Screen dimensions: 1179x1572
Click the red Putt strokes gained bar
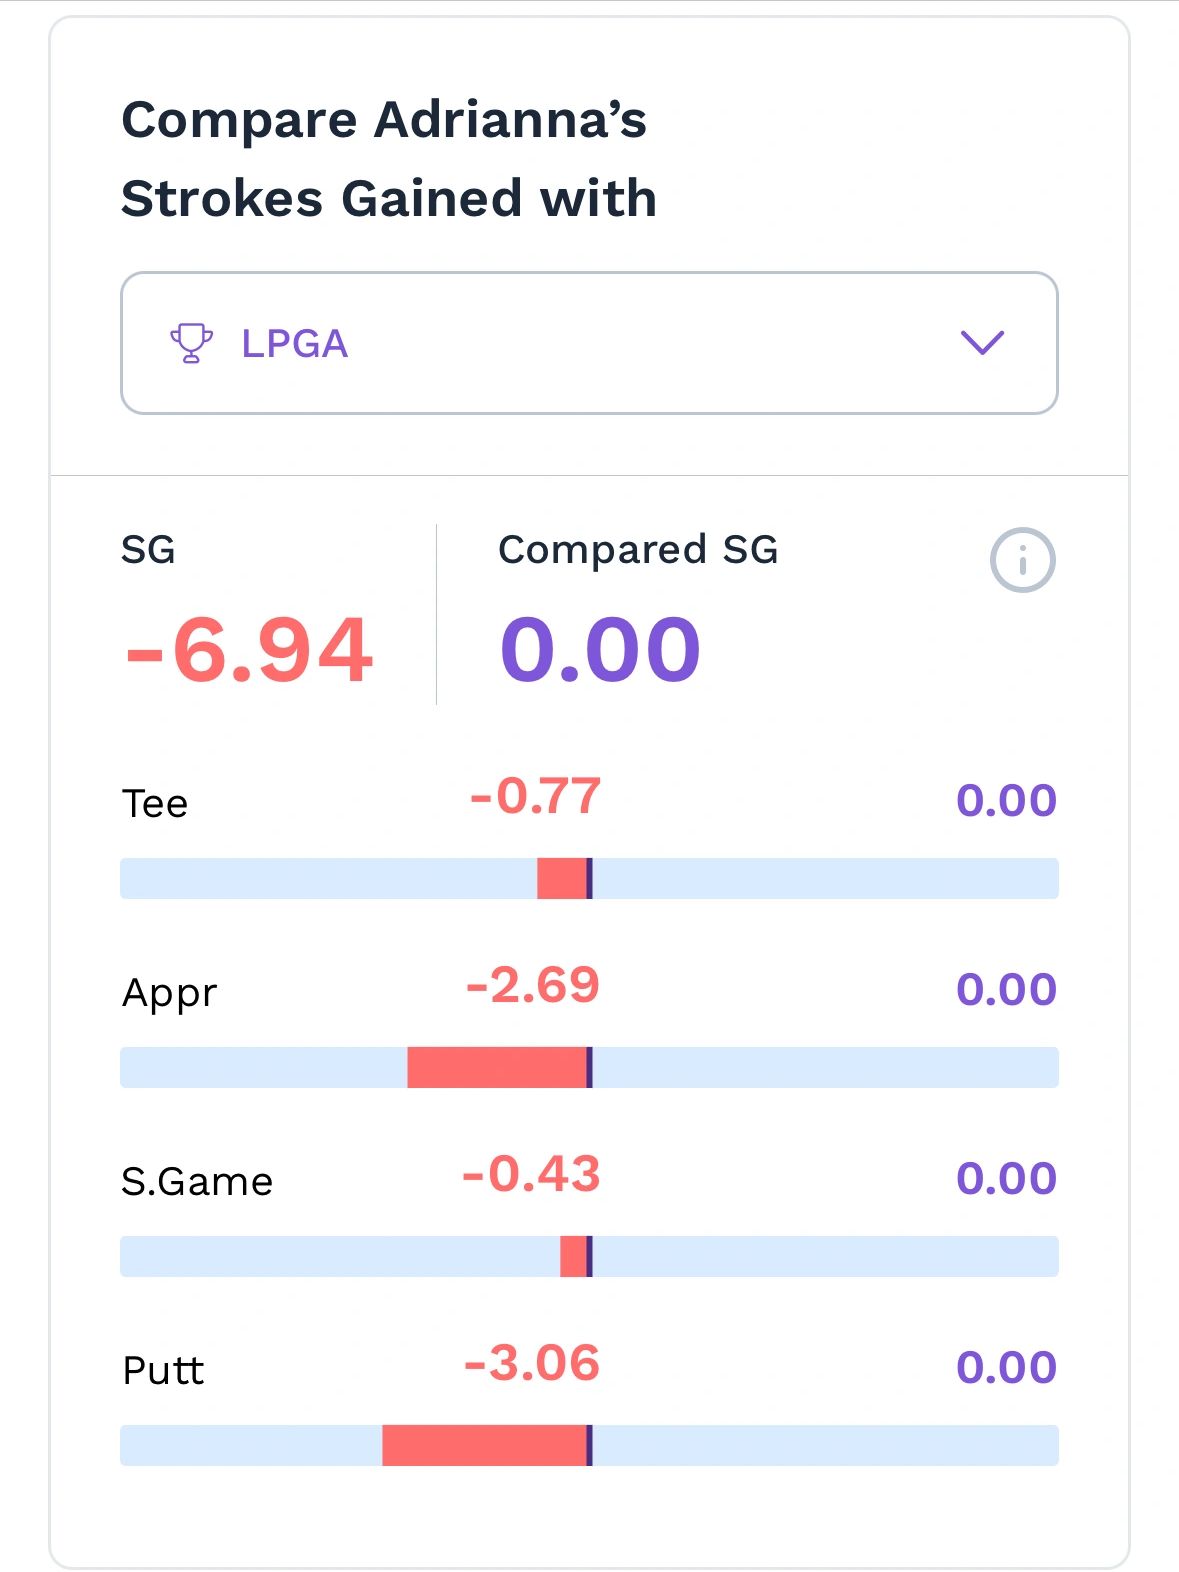(x=484, y=1446)
